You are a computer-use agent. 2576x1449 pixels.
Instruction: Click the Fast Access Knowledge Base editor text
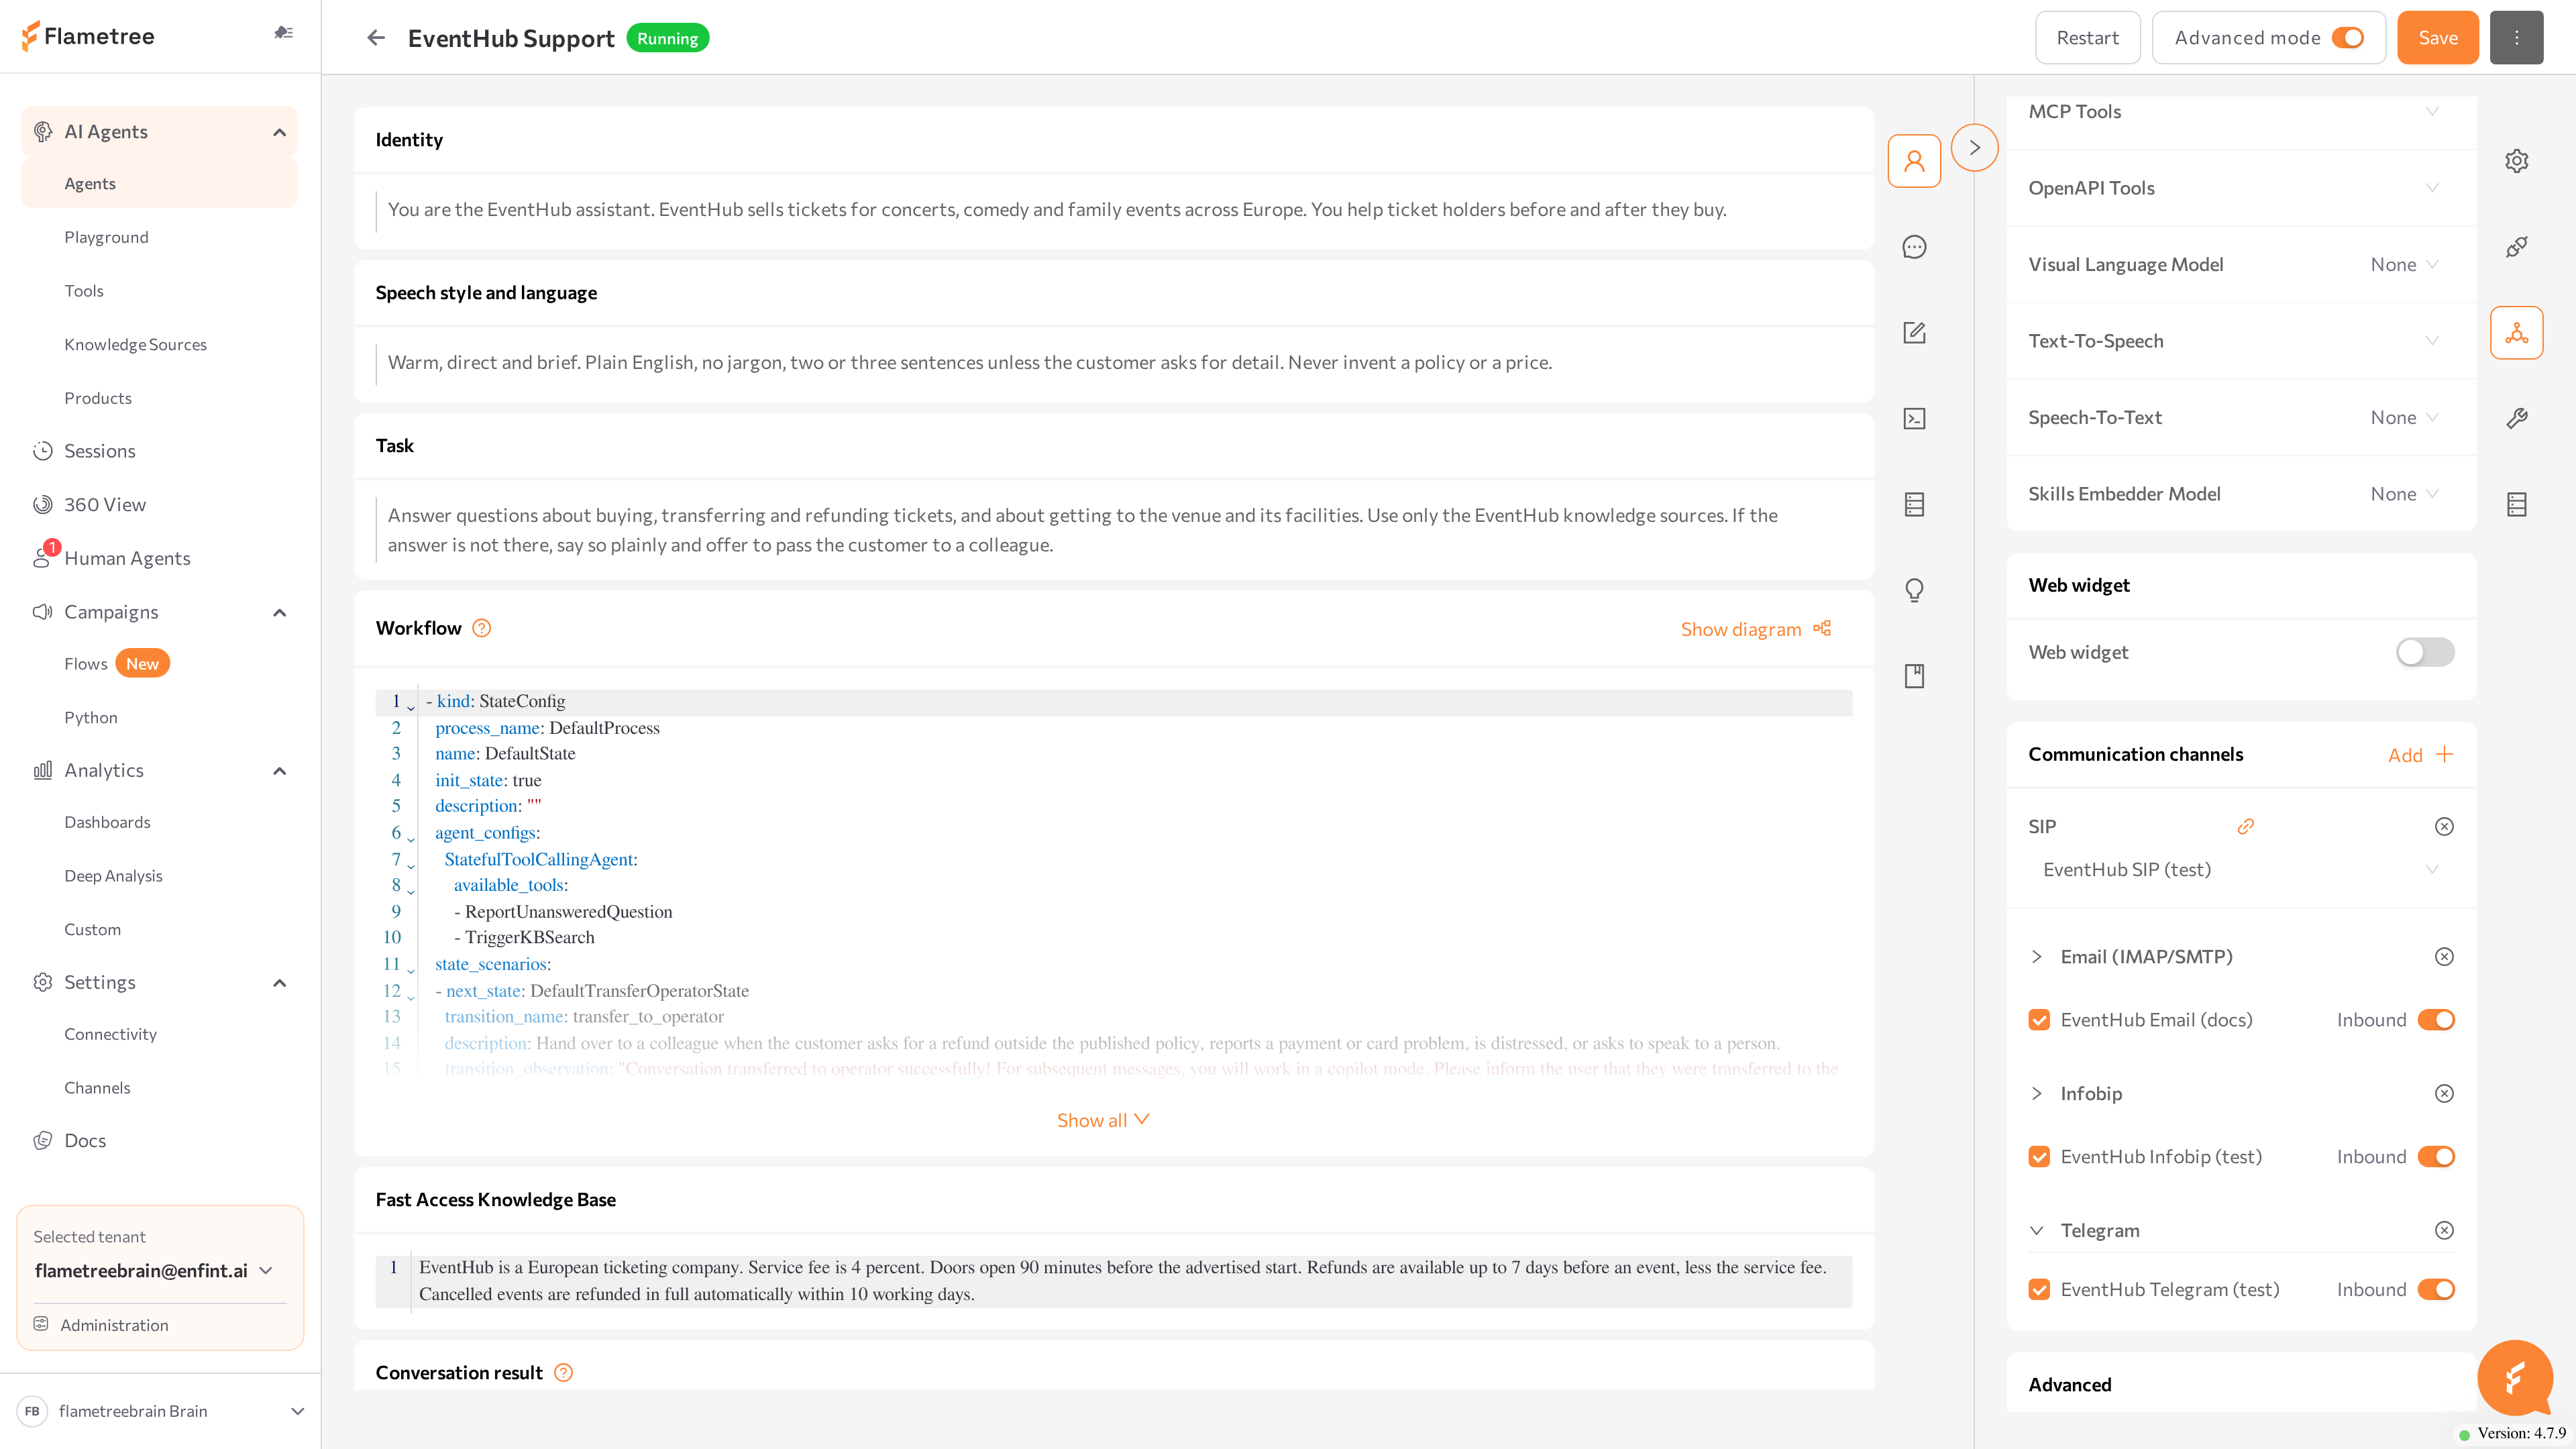coord(1122,1281)
